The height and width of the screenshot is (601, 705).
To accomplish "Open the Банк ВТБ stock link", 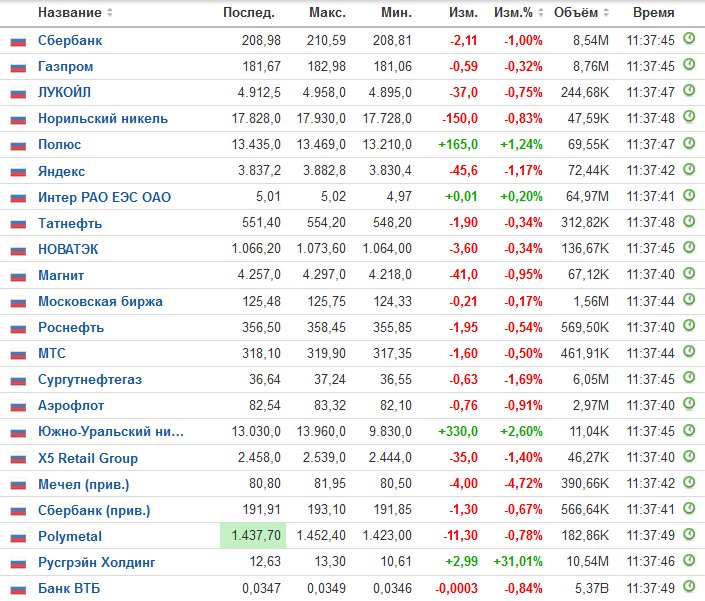I will pyautogui.click(x=69, y=588).
